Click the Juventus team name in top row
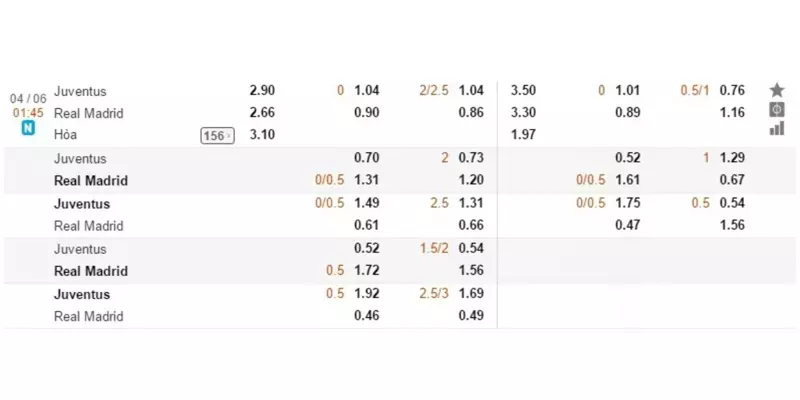The width and height of the screenshot is (800, 400). tap(80, 91)
